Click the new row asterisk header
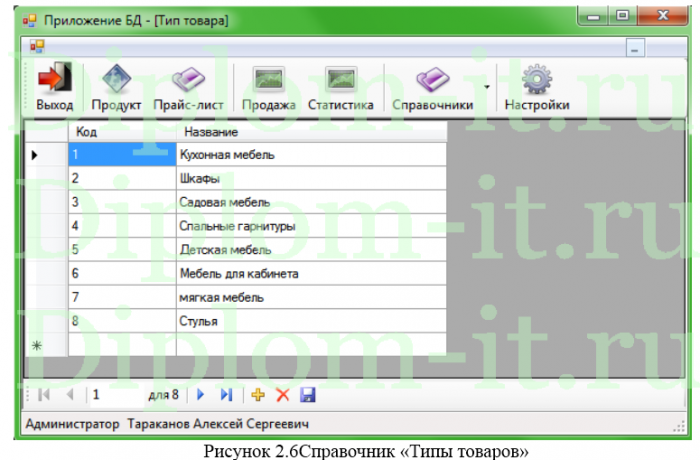The width and height of the screenshot is (700, 460). (x=46, y=345)
